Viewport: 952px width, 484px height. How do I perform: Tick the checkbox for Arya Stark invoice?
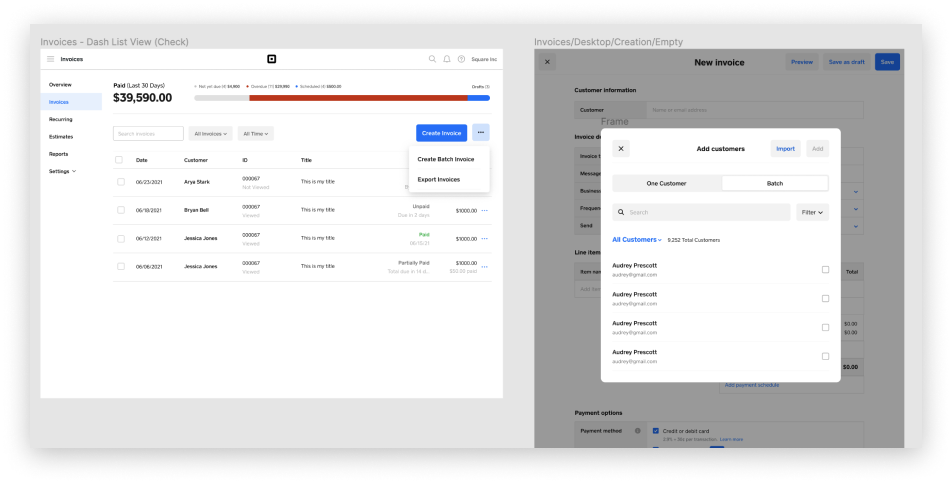click(120, 181)
